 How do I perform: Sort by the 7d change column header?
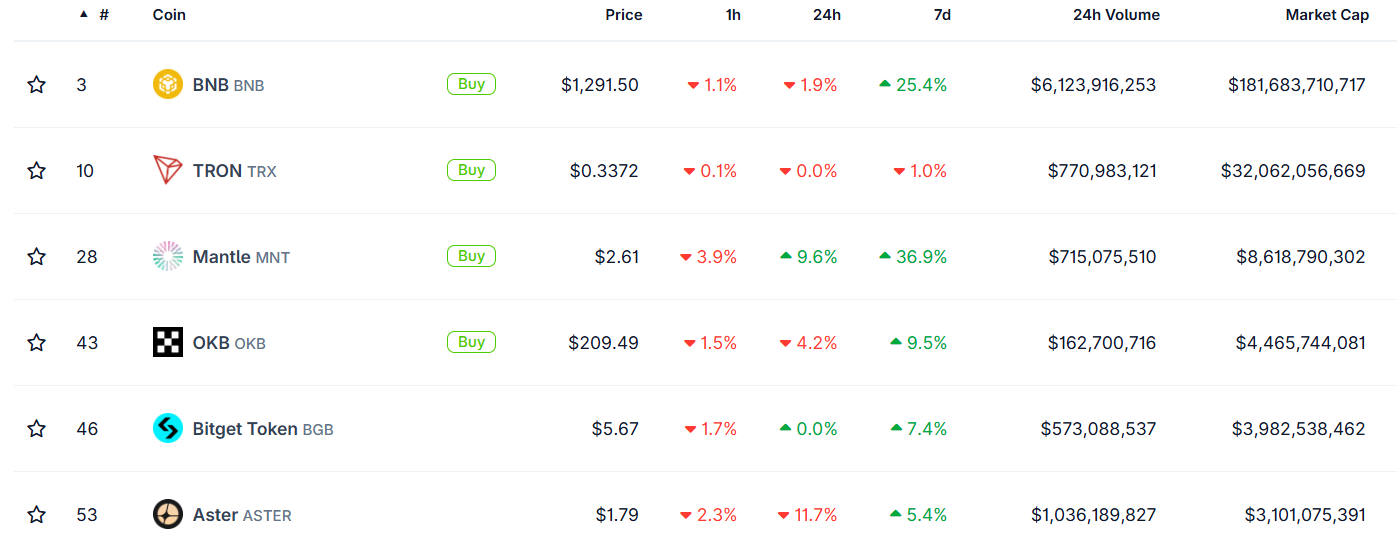[x=942, y=15]
